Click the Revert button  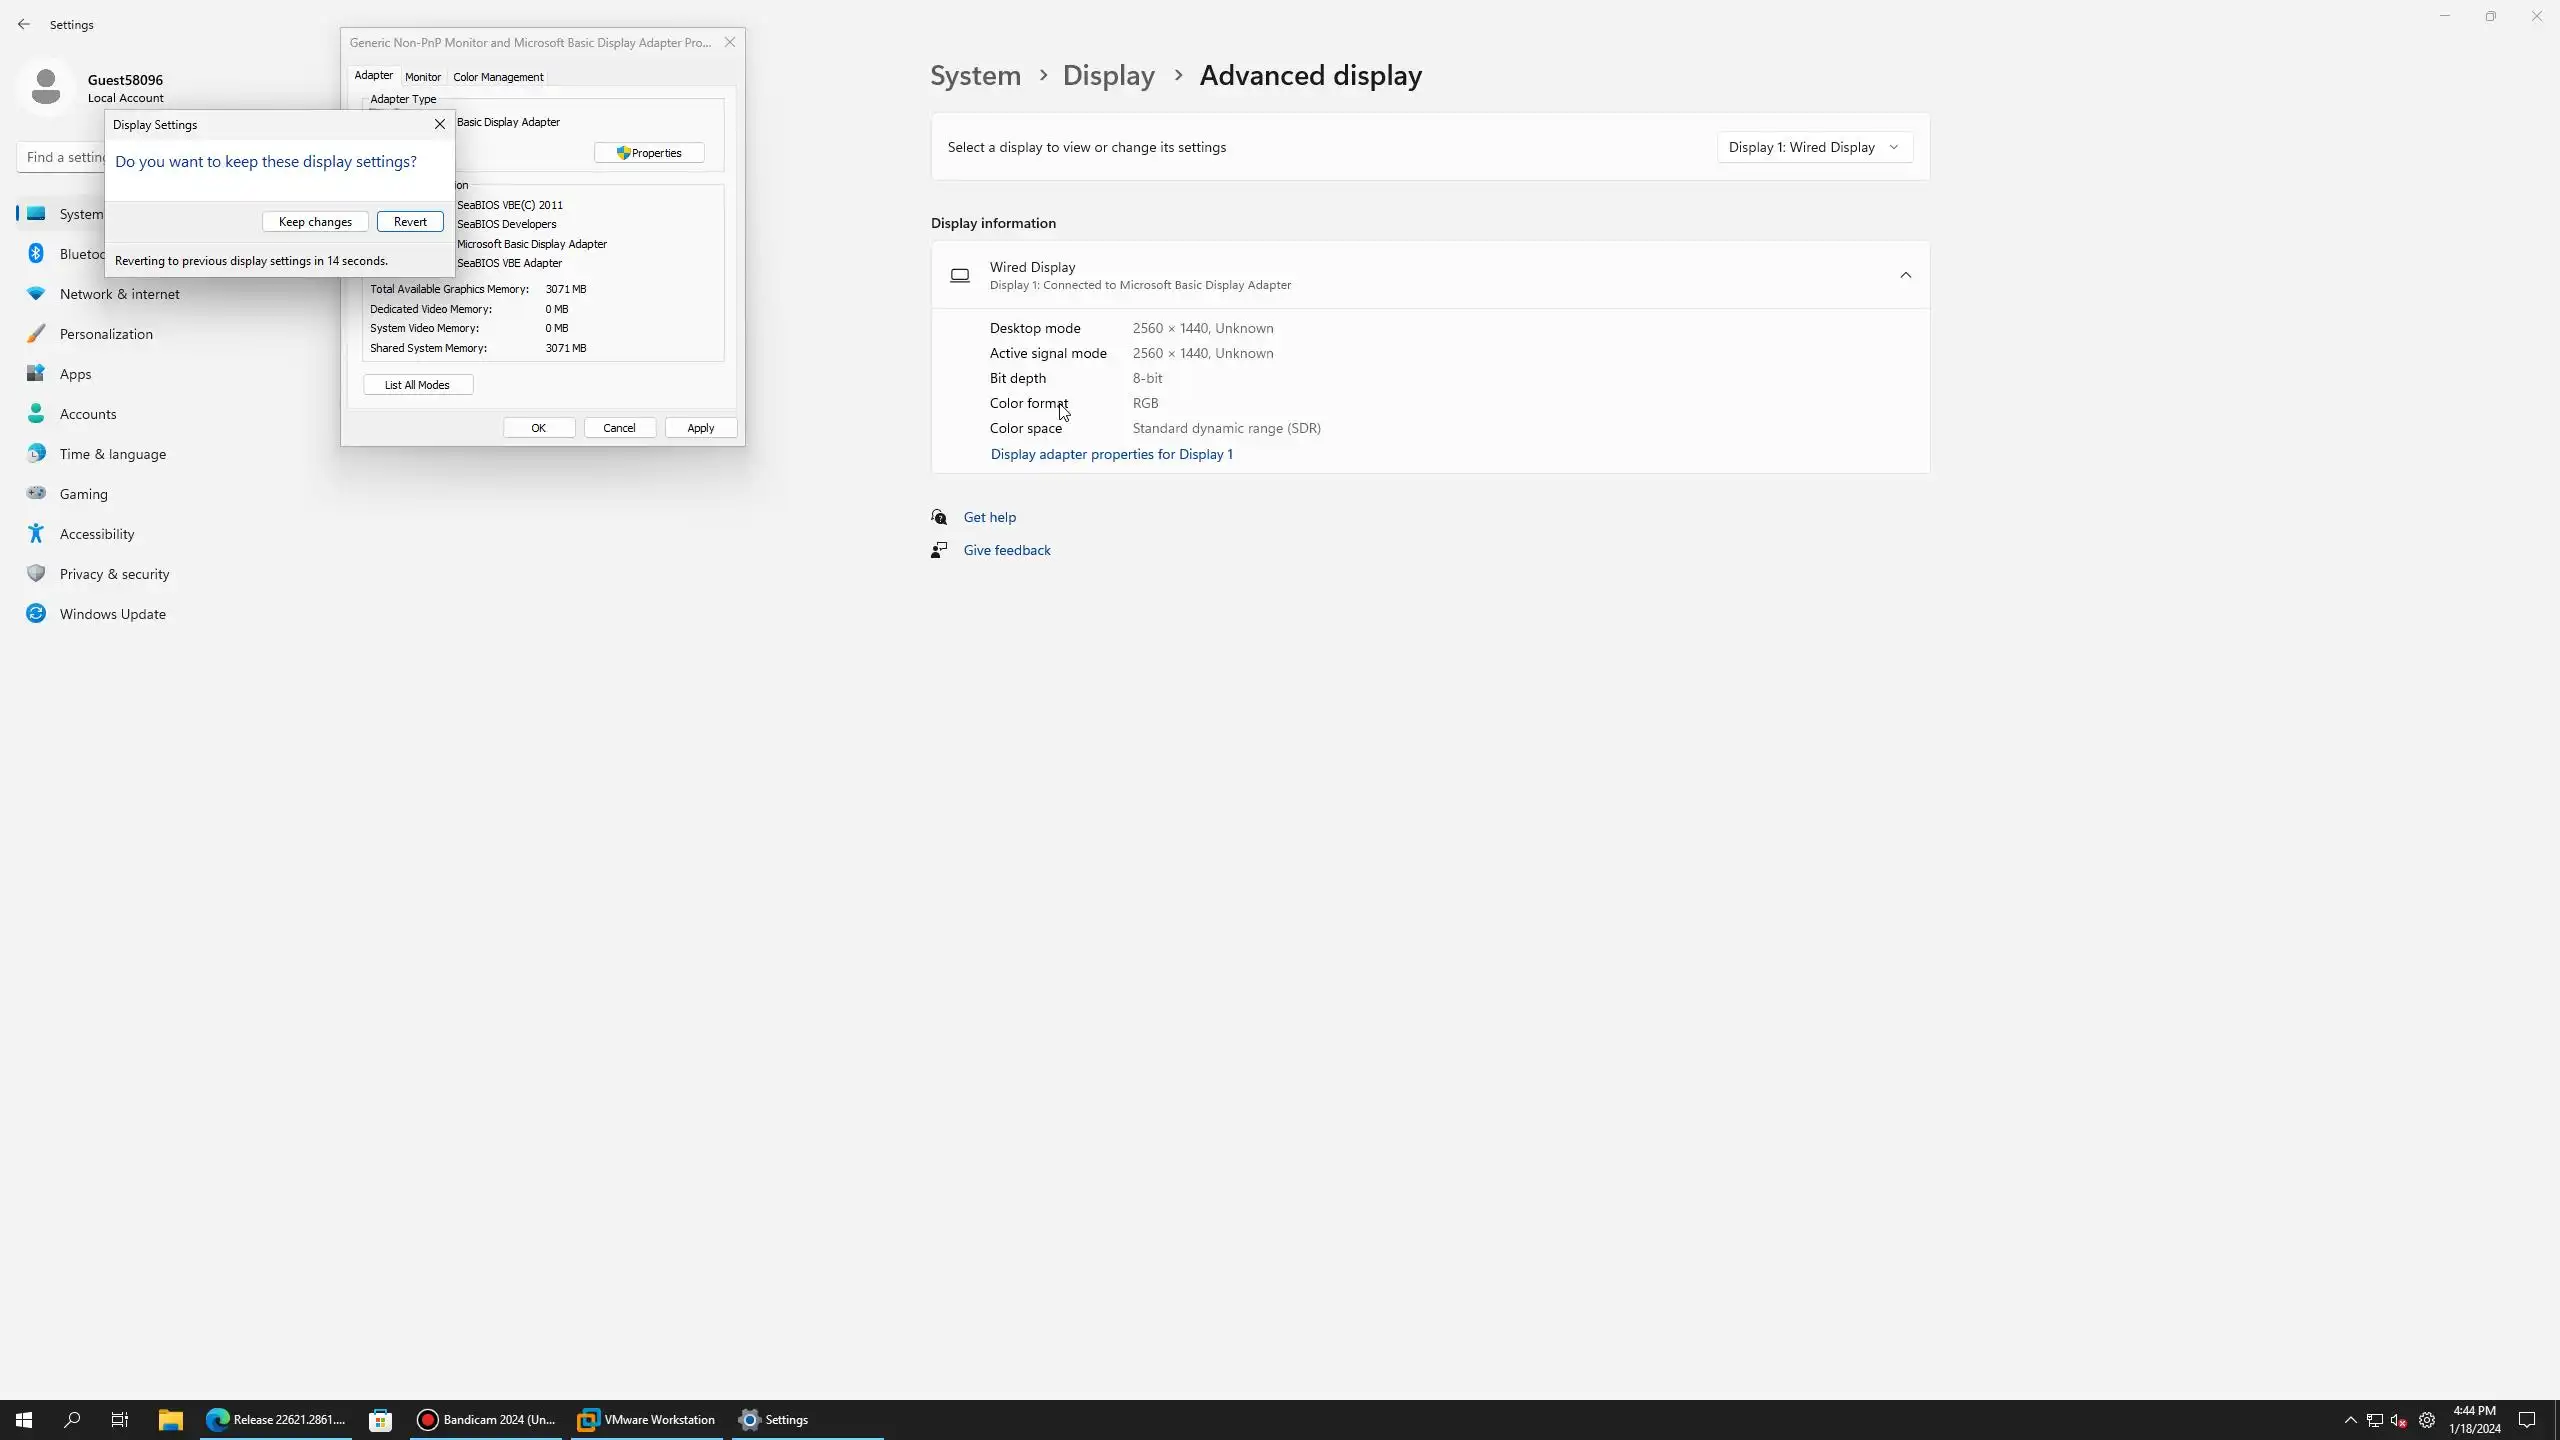[410, 222]
